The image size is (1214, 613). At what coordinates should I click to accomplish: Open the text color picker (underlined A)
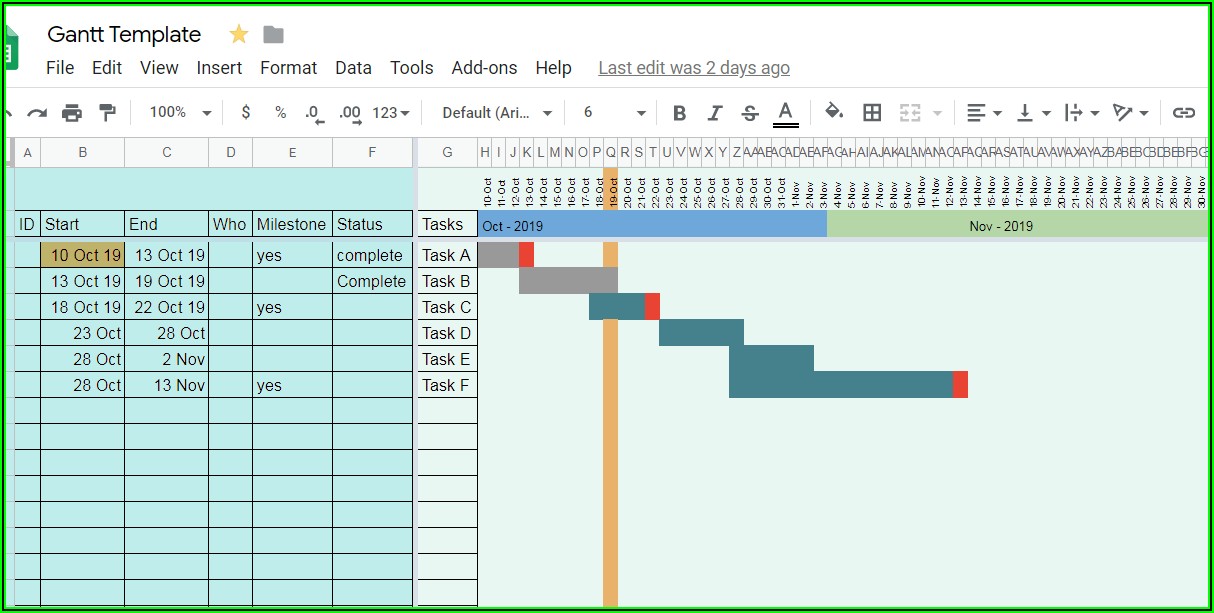pyautogui.click(x=786, y=113)
